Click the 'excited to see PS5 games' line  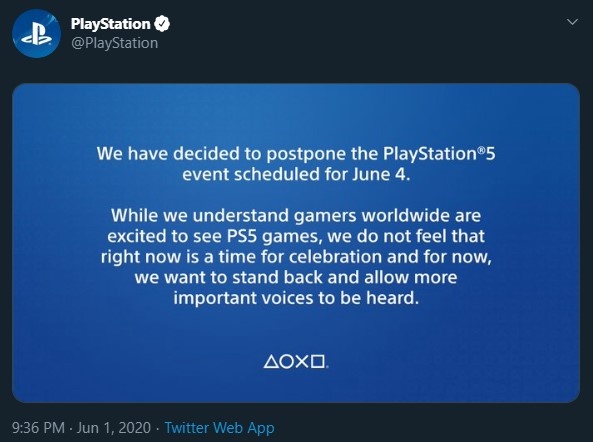(296, 236)
